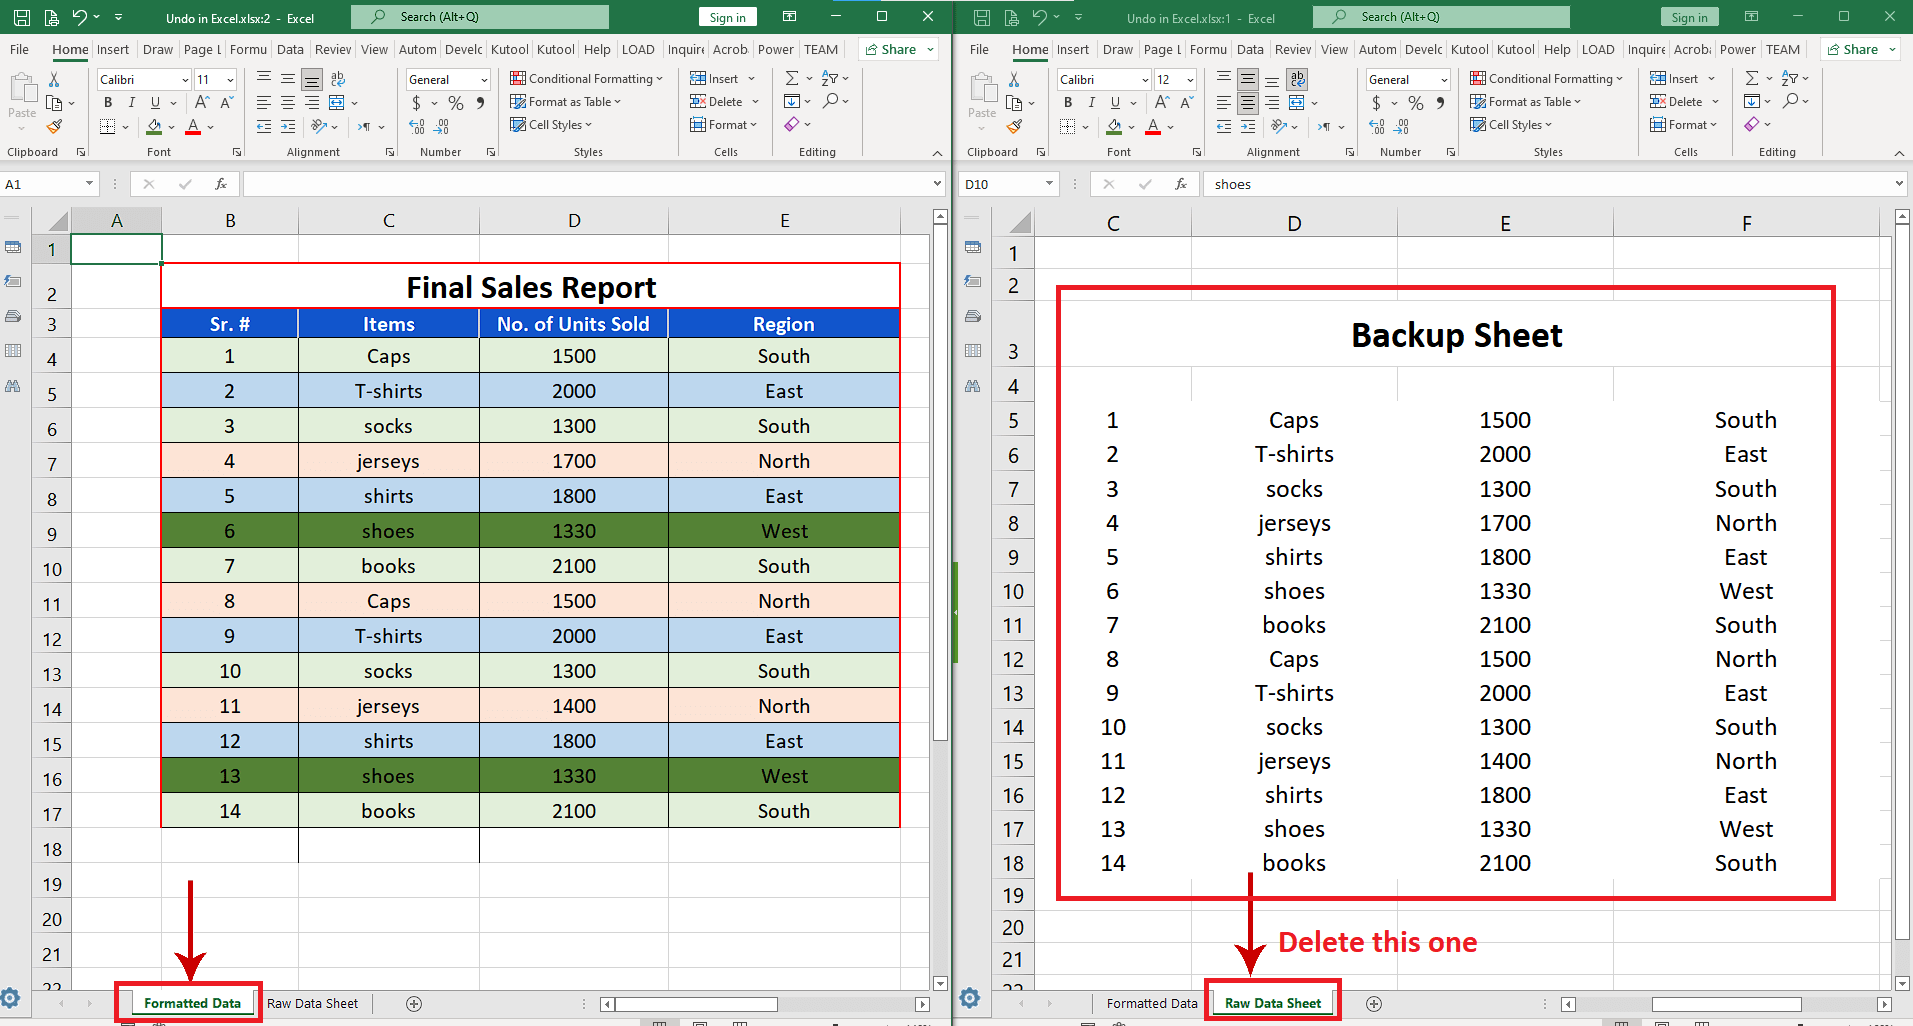This screenshot has height=1026, width=1913.
Task: Toggle bold formatting in left window
Action: 108,102
